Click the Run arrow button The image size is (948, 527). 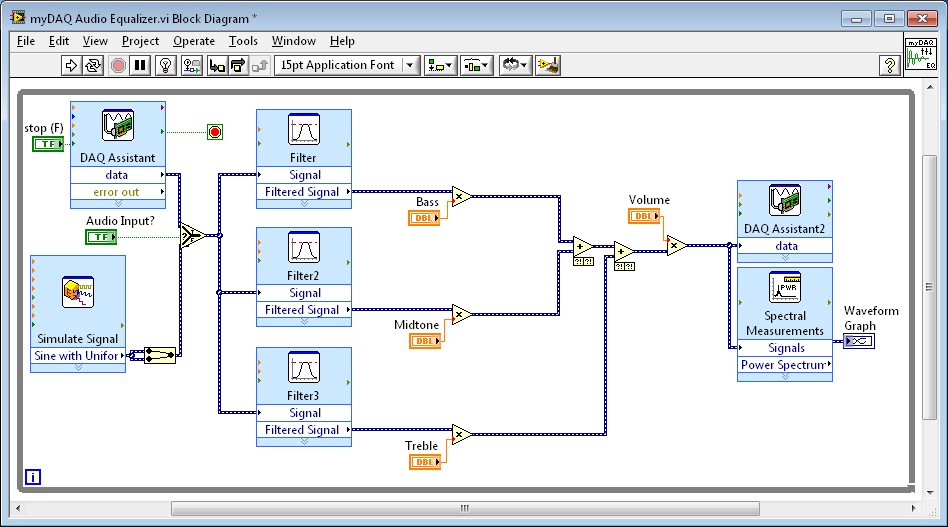pos(71,65)
